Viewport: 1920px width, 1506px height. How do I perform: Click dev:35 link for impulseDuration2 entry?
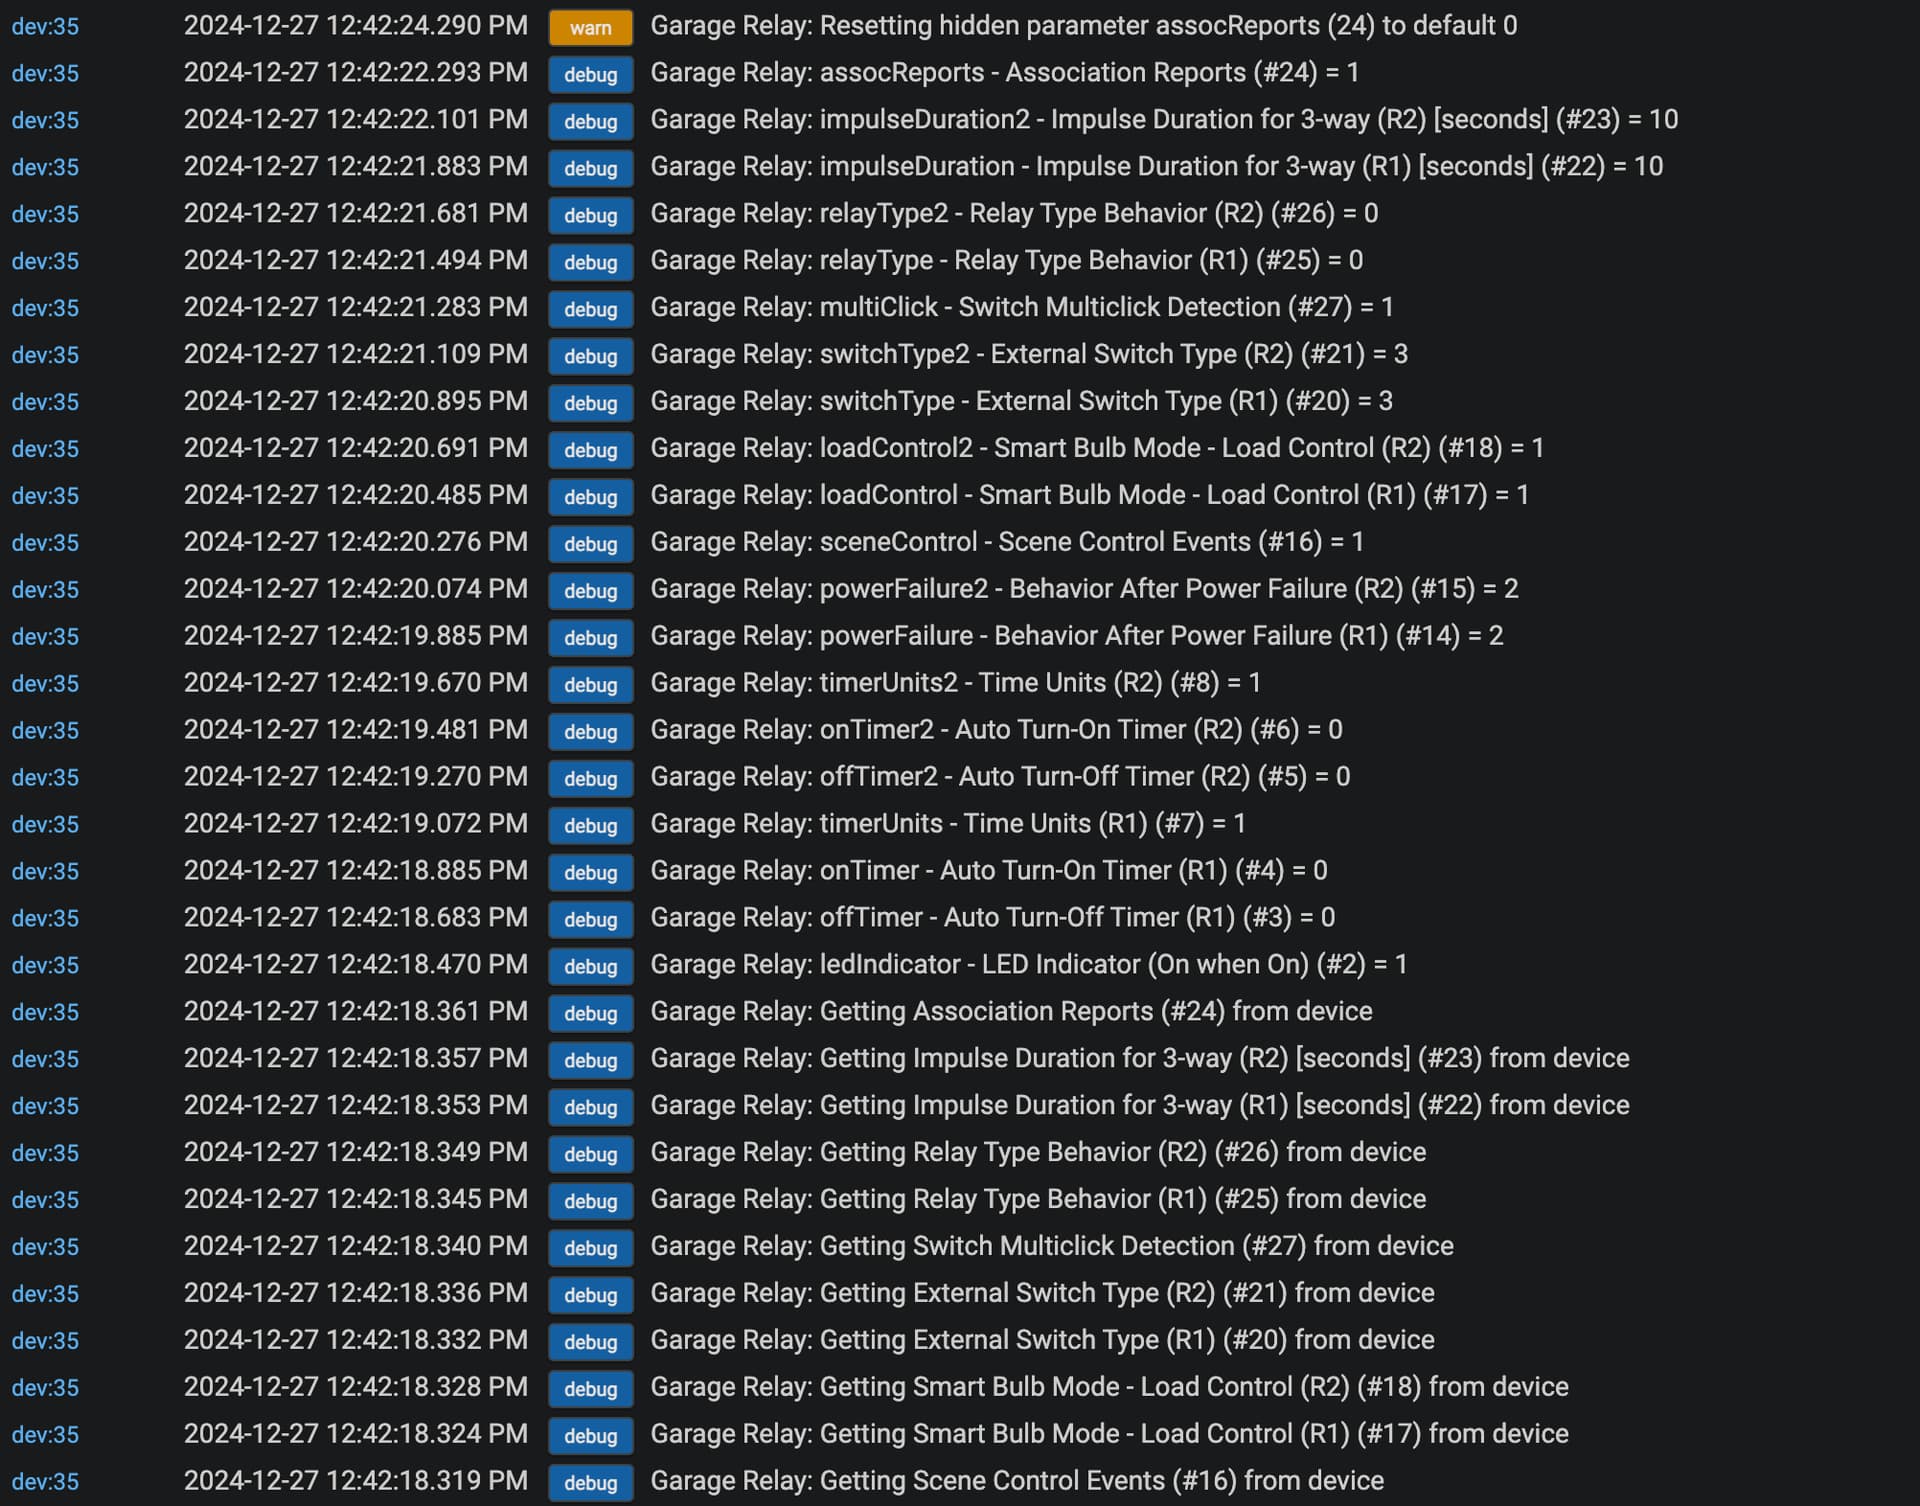45,120
